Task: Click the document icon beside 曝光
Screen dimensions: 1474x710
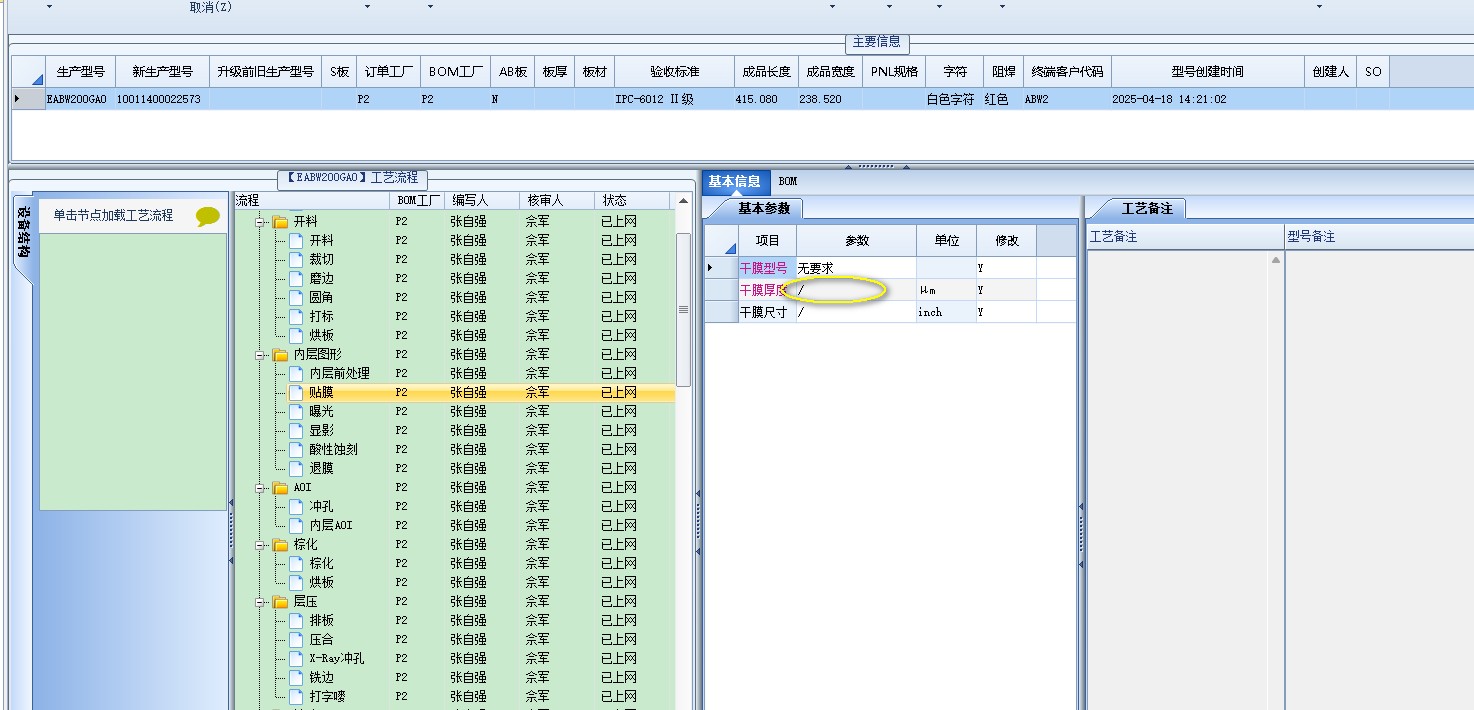Action: [296, 411]
